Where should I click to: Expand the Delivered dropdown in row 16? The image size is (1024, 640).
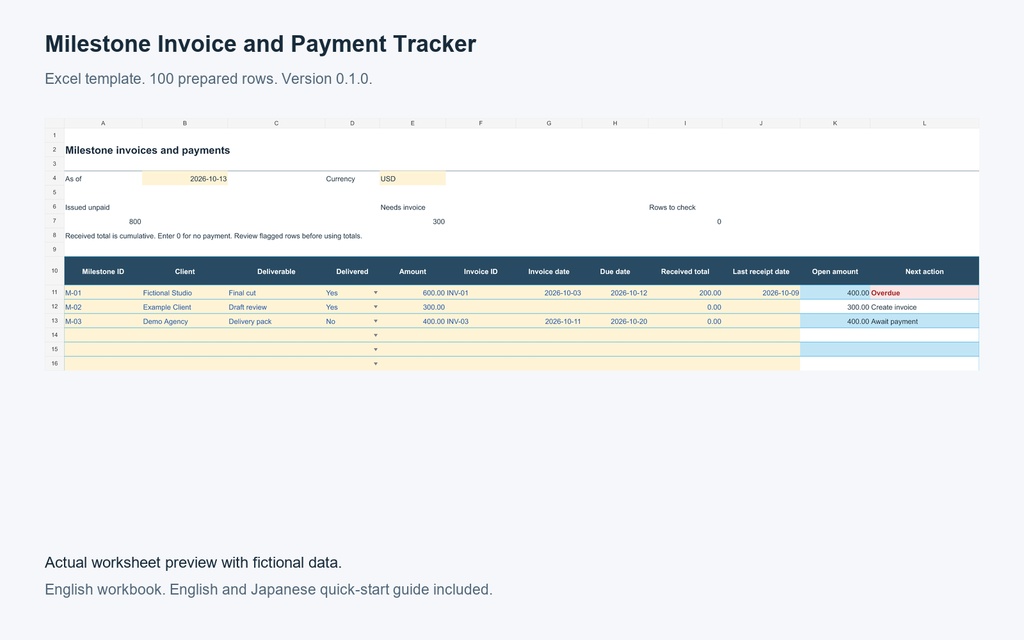376,364
